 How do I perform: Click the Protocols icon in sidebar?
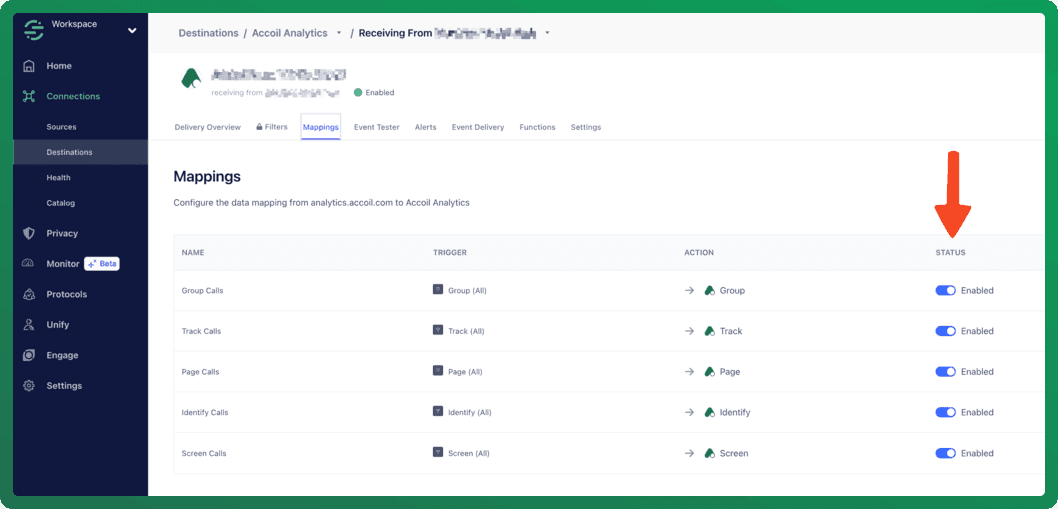click(x=28, y=294)
